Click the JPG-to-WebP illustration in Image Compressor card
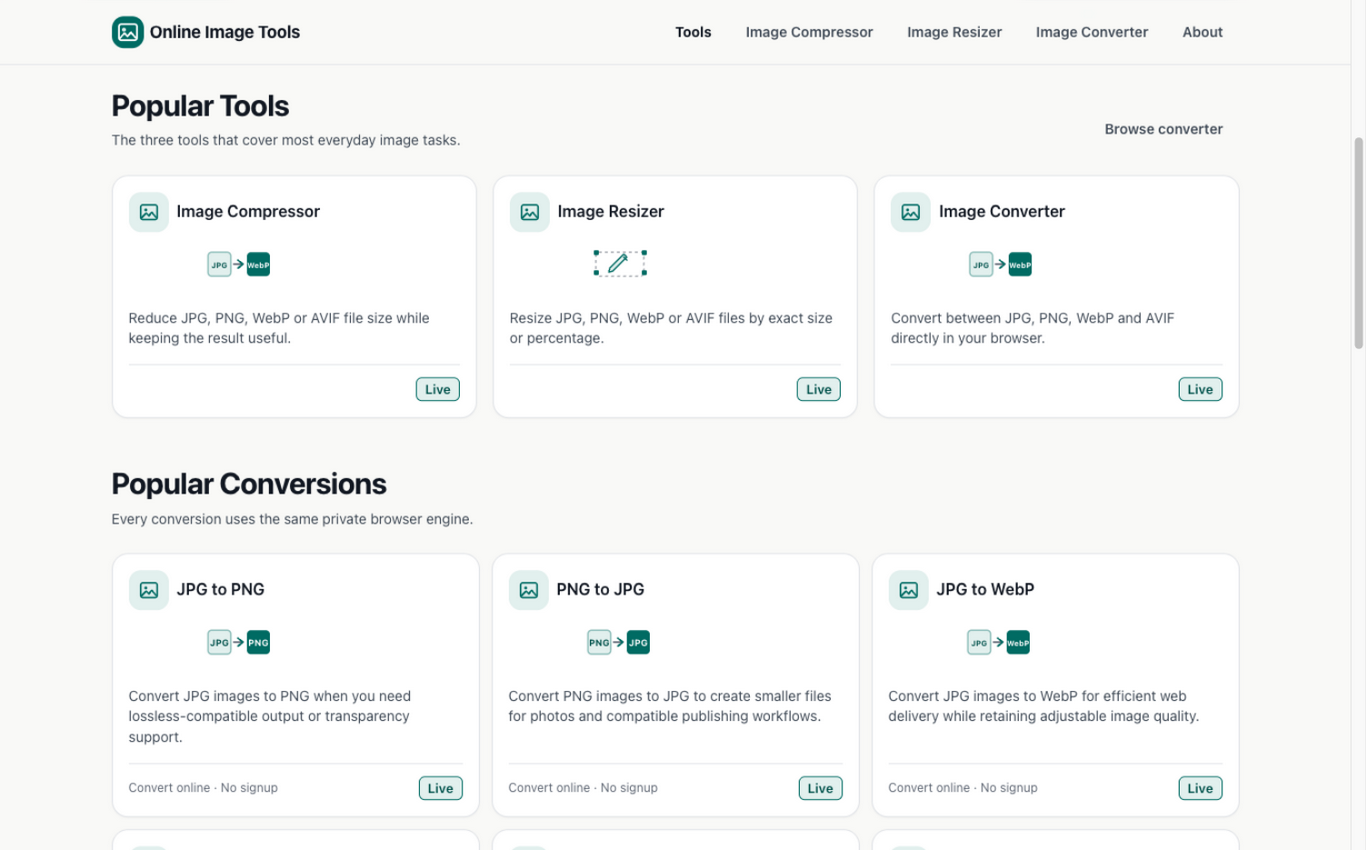Viewport: 1366px width, 850px height. pos(239,264)
